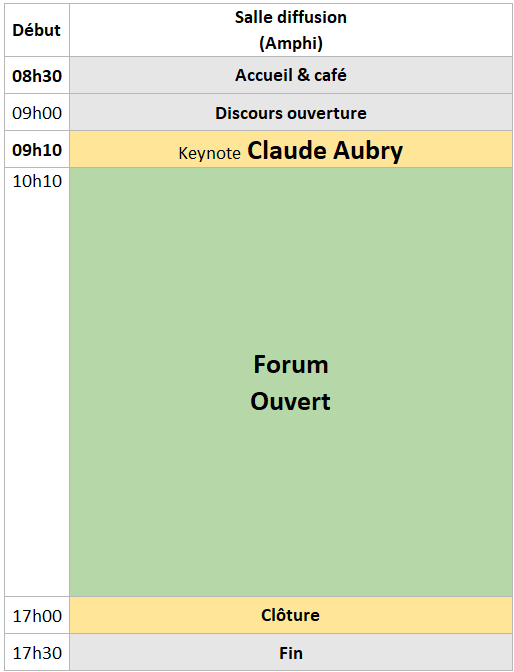The width and height of the screenshot is (514, 672).
Task: Click the word (Amphi) in header
Action: pyautogui.click(x=291, y=44)
